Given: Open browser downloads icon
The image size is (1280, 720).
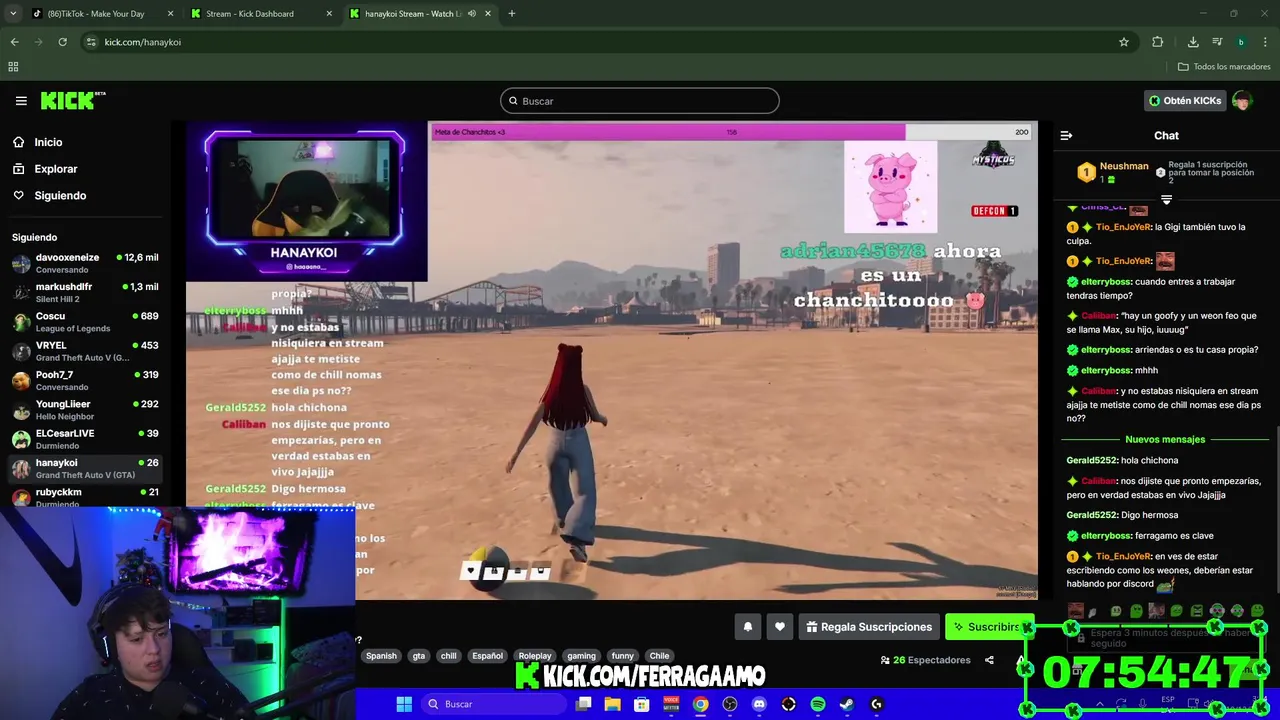Looking at the screenshot, I should tap(1193, 42).
